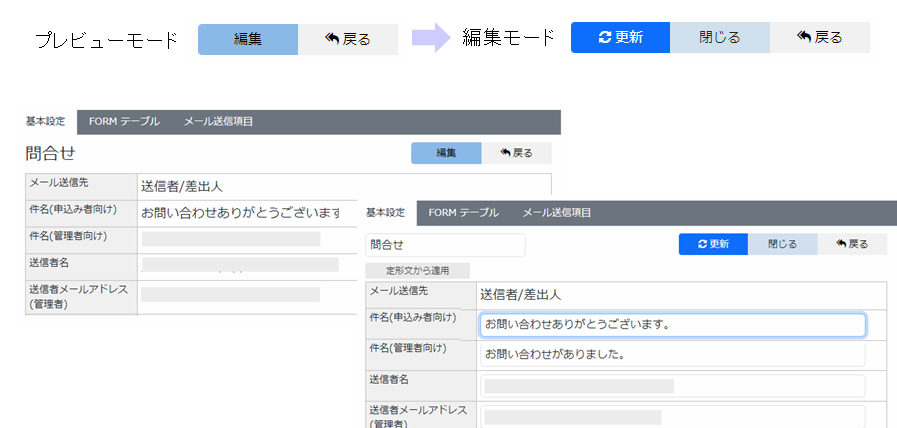The image size is (897, 428).
Task: Click the large 閉じる button at top
Action: [720, 37]
